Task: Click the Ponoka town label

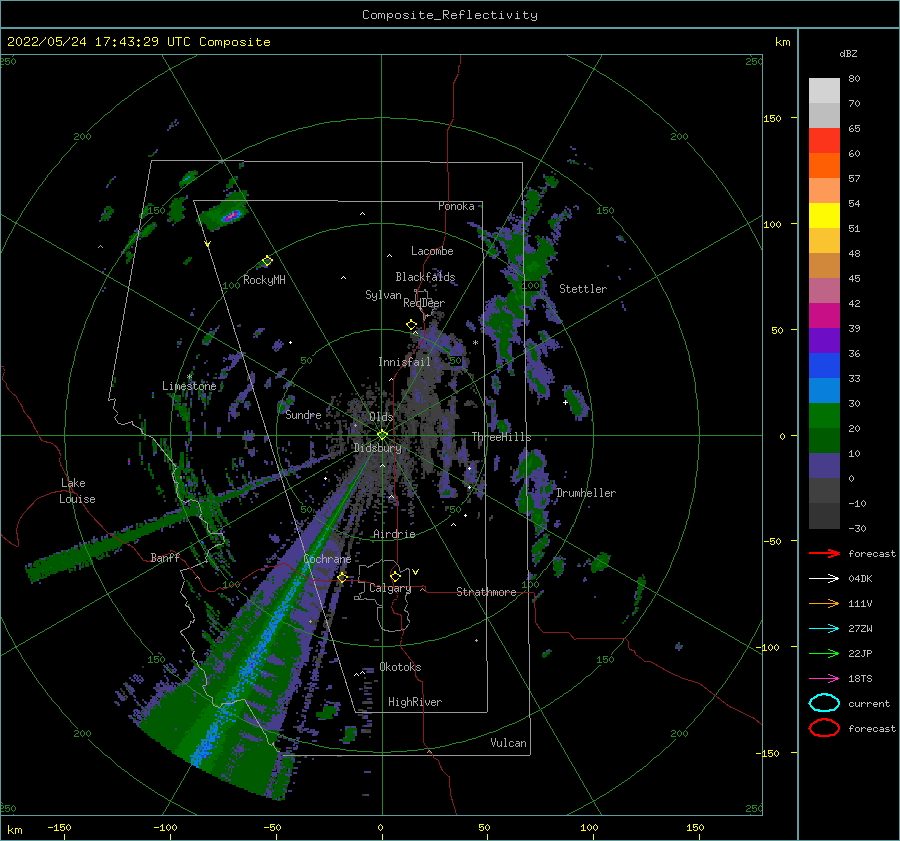Action: (x=456, y=206)
